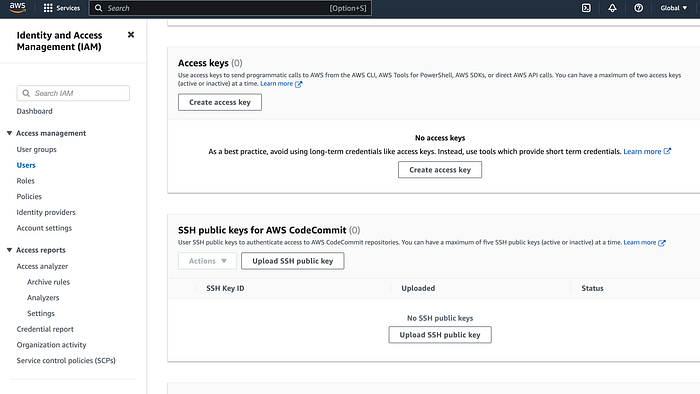Click Upload SSH public key beside Actions
The image size is (700, 394).
pos(292,261)
